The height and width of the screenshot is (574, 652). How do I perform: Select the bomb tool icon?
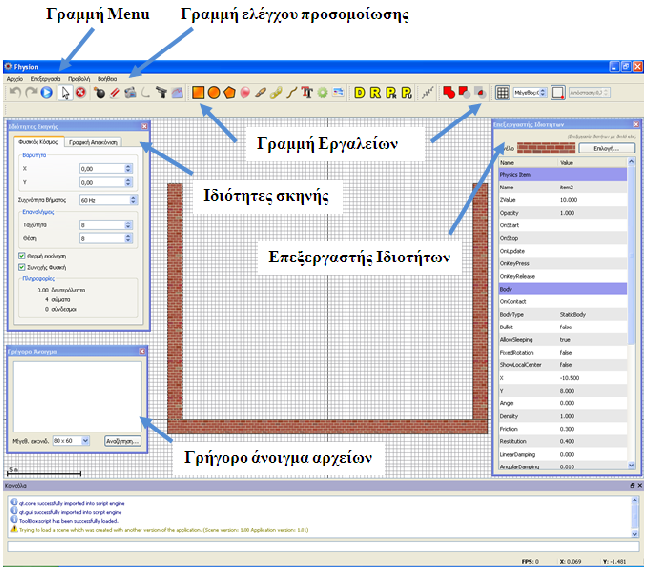tap(99, 92)
